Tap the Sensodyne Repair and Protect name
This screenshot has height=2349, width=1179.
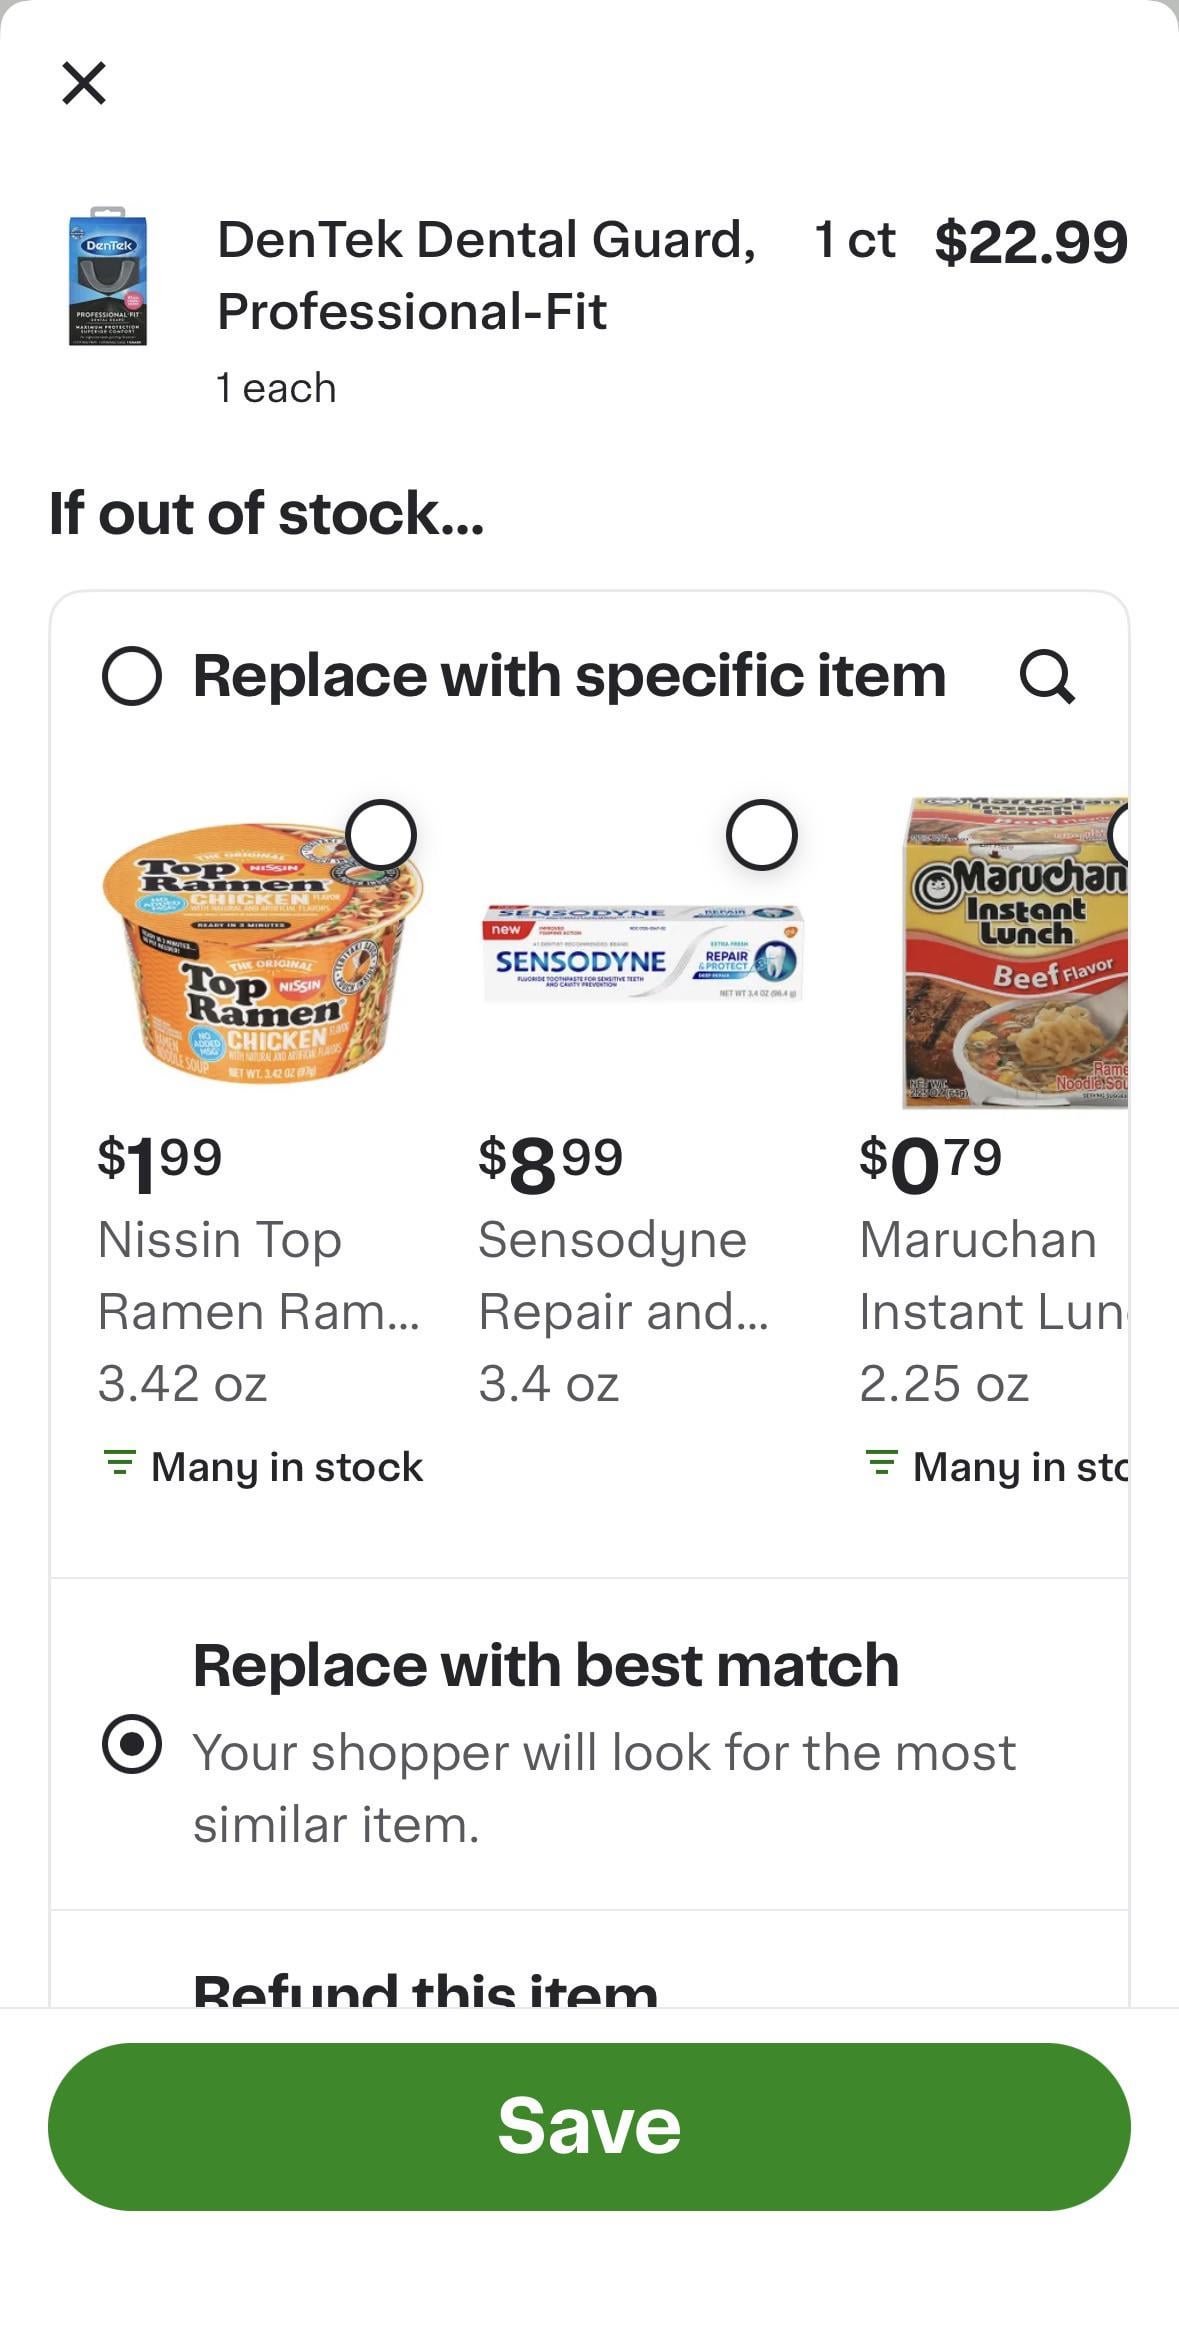[622, 1275]
